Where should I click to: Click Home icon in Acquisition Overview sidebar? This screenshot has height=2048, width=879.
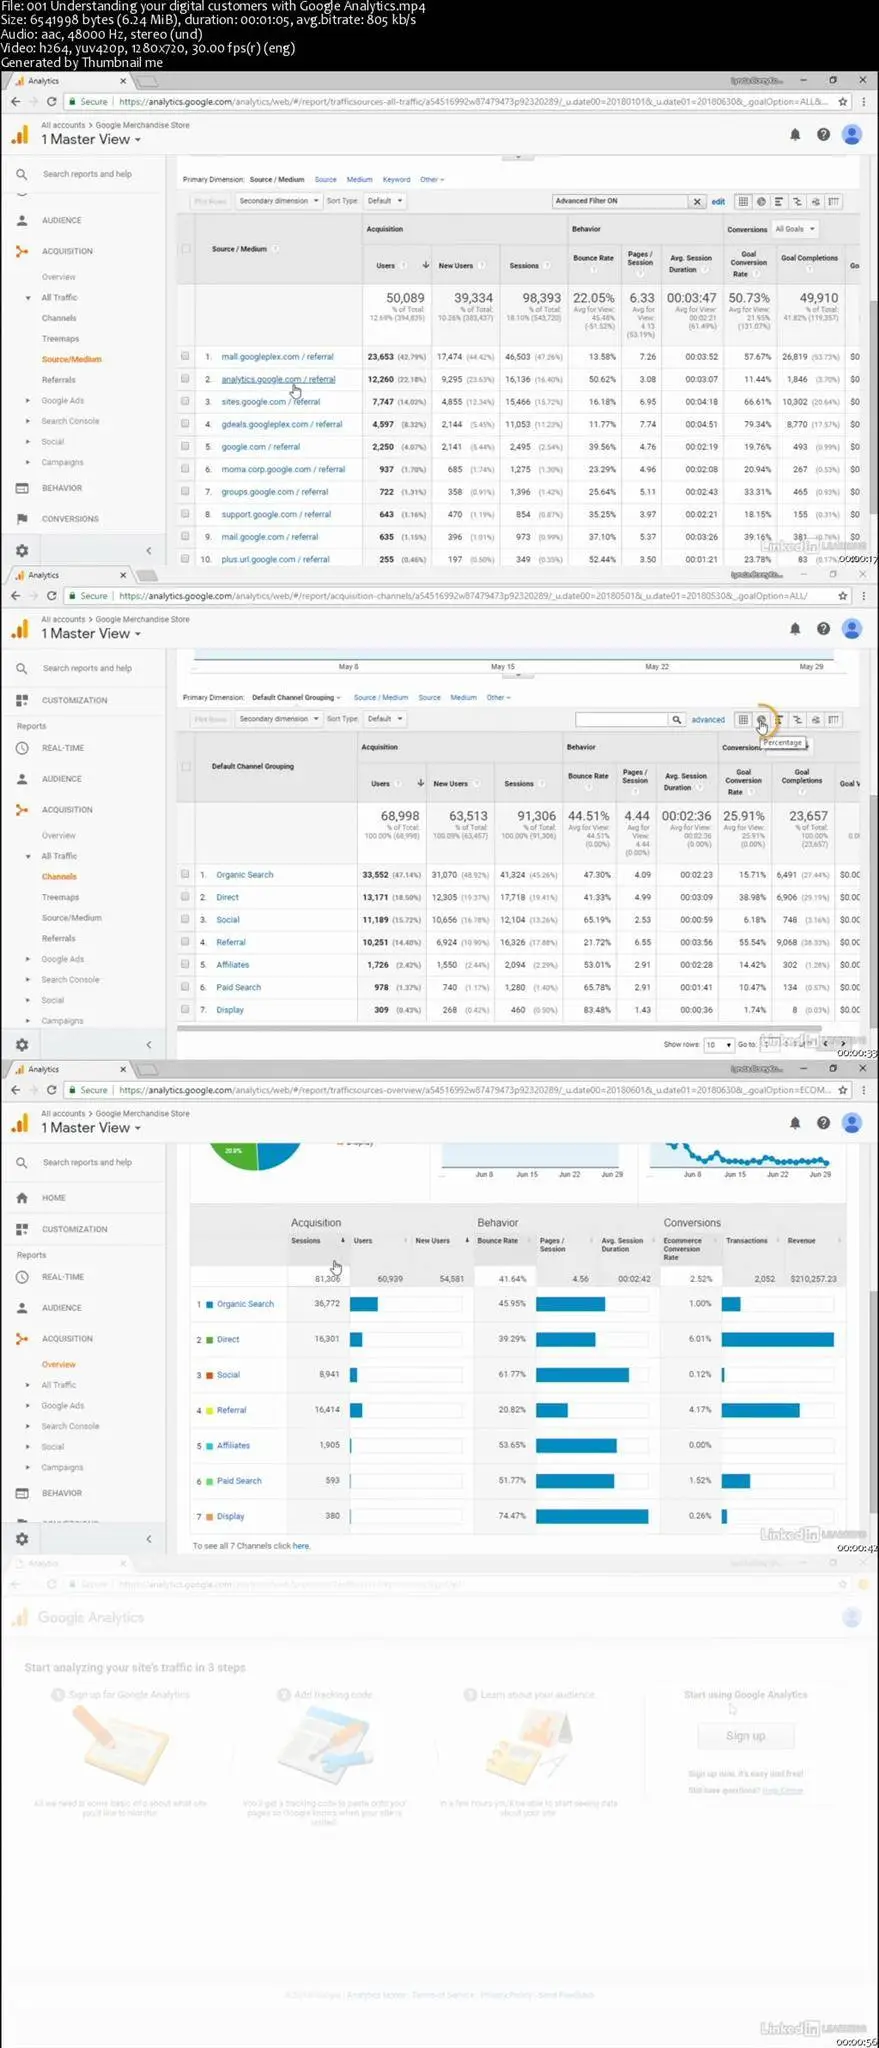pyautogui.click(x=22, y=1197)
